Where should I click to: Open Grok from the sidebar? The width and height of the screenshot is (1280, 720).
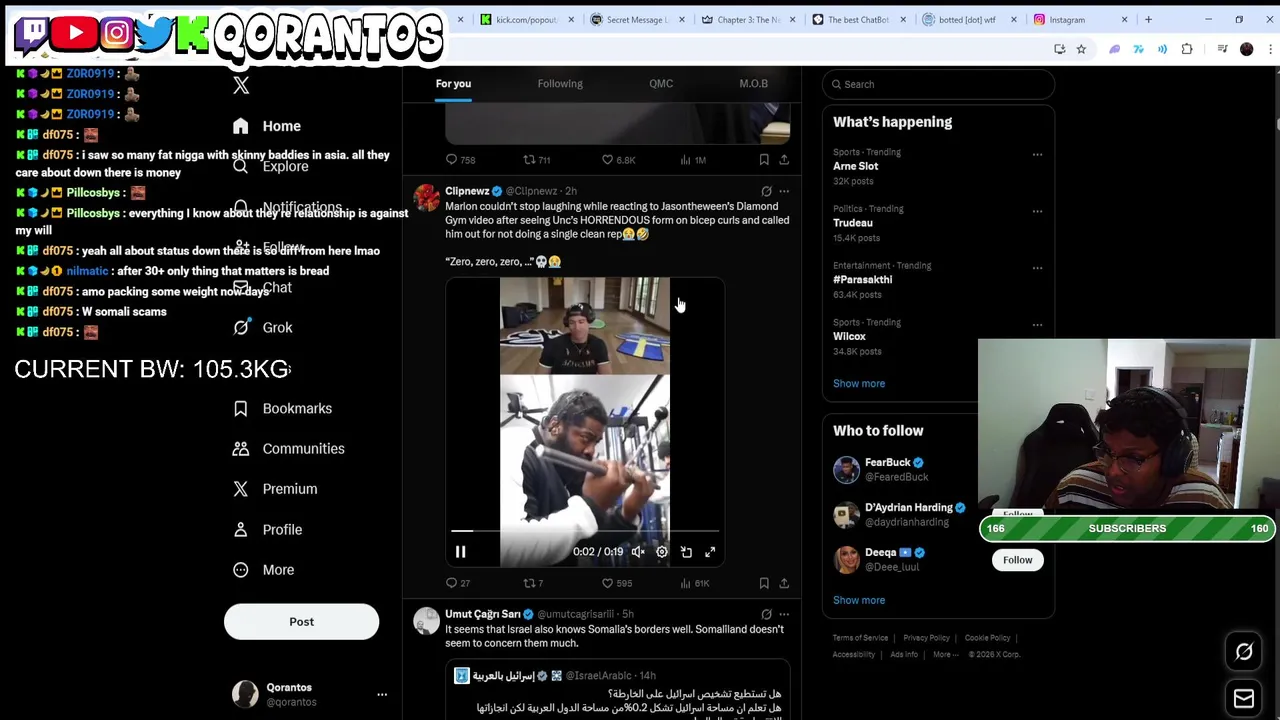coord(263,328)
